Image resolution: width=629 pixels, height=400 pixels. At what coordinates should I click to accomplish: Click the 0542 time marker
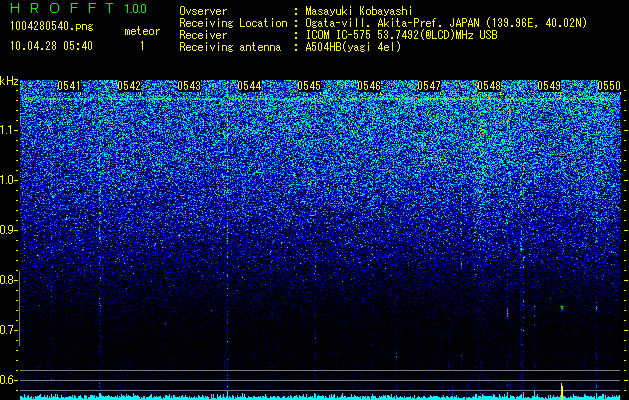point(129,86)
